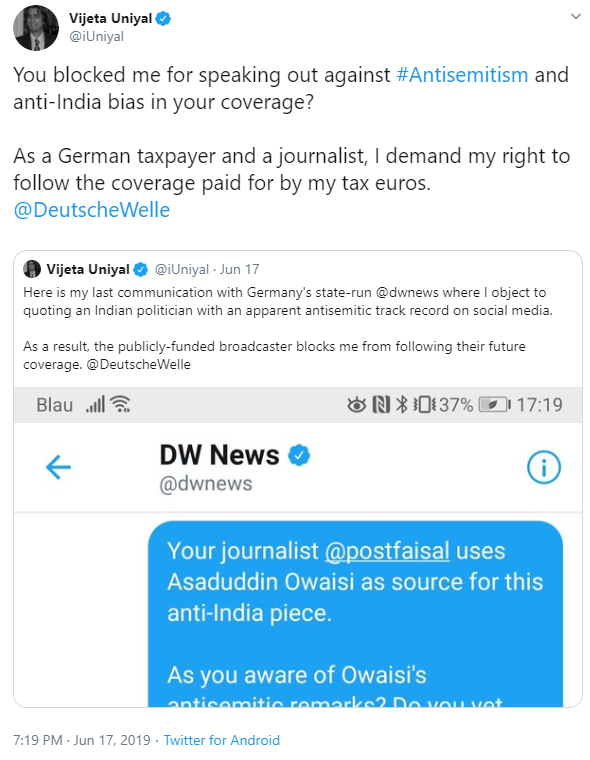
Task: Click the small avatar in the quoted tweet
Action: pyautogui.click(x=32, y=269)
